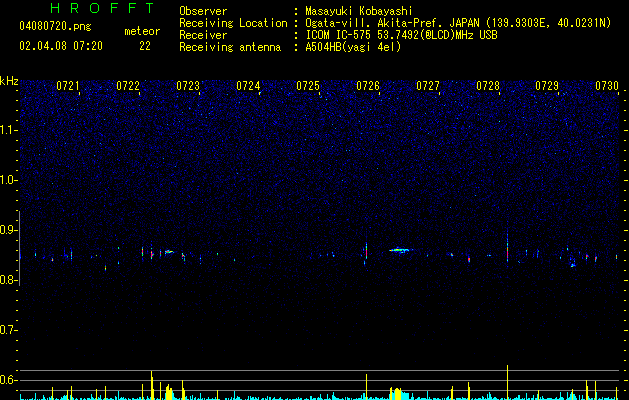
Task: Click the Receiving antenna label
Action: click(x=230, y=47)
